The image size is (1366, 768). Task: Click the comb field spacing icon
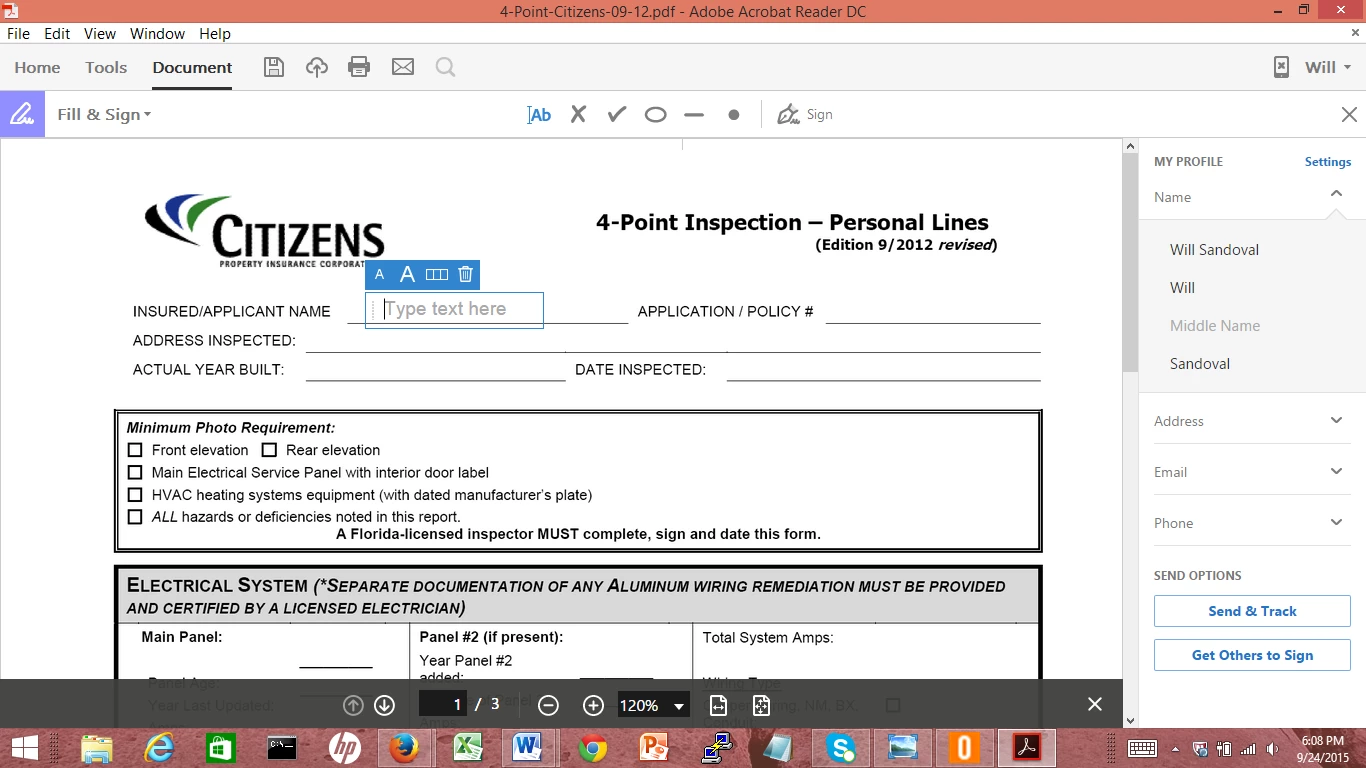point(437,275)
